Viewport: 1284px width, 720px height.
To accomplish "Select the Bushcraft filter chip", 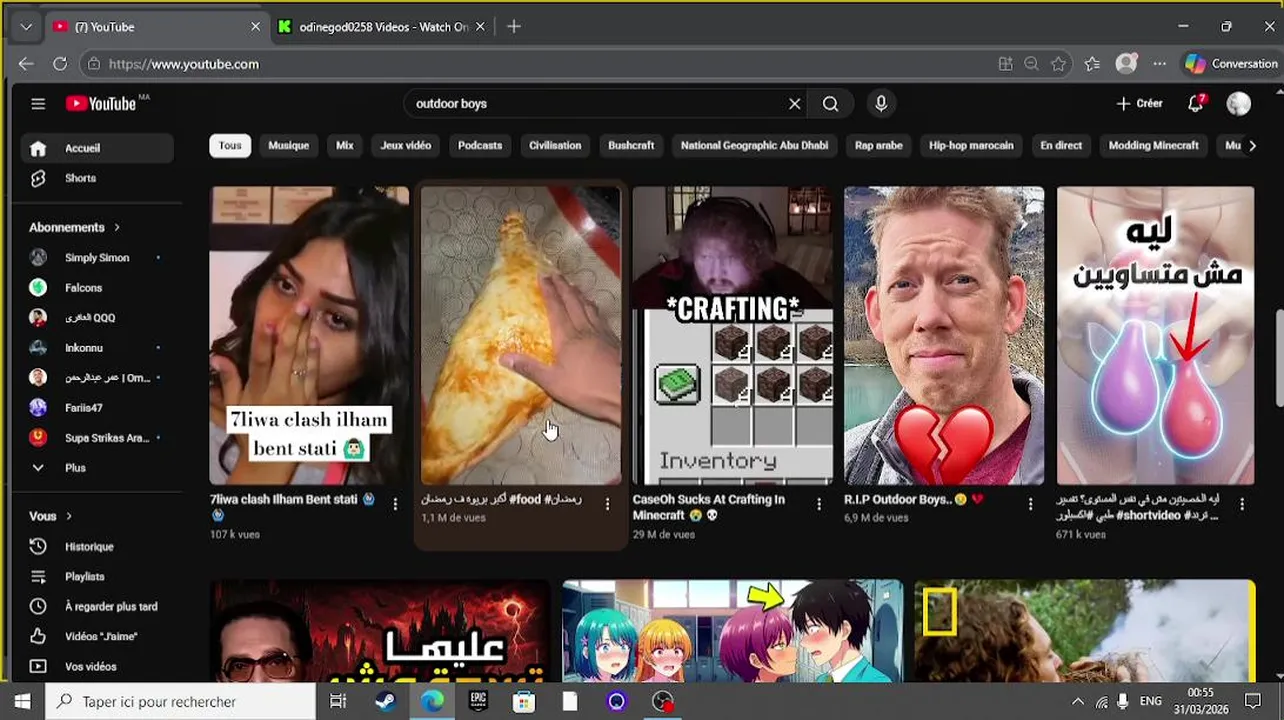I will point(631,146).
